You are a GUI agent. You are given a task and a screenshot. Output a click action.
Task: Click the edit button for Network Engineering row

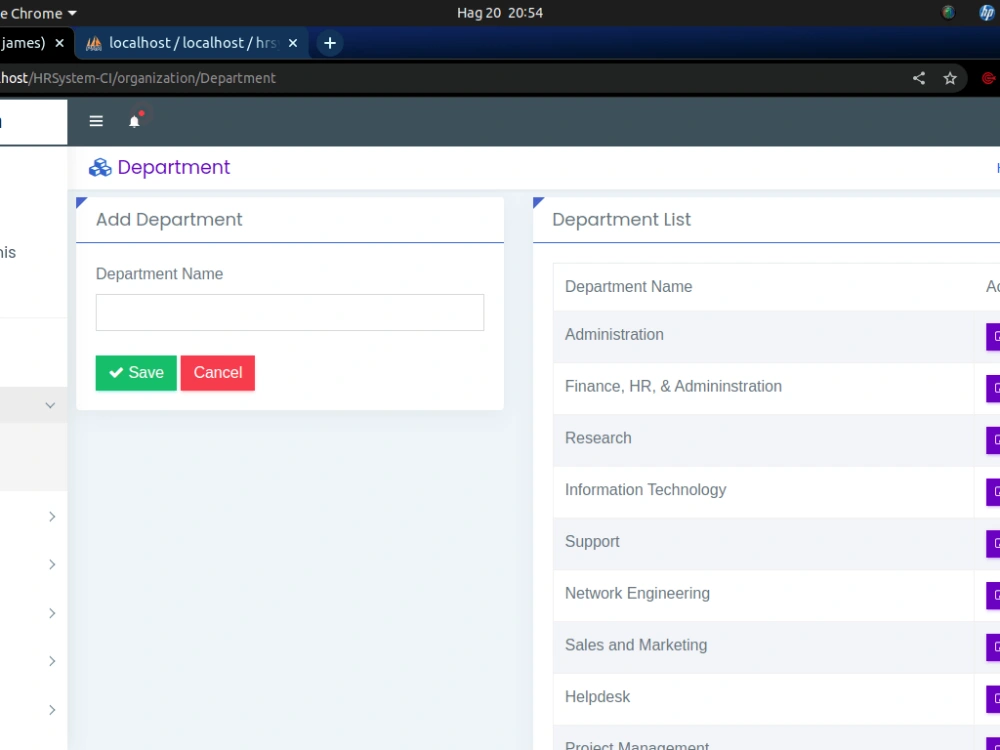coord(994,595)
